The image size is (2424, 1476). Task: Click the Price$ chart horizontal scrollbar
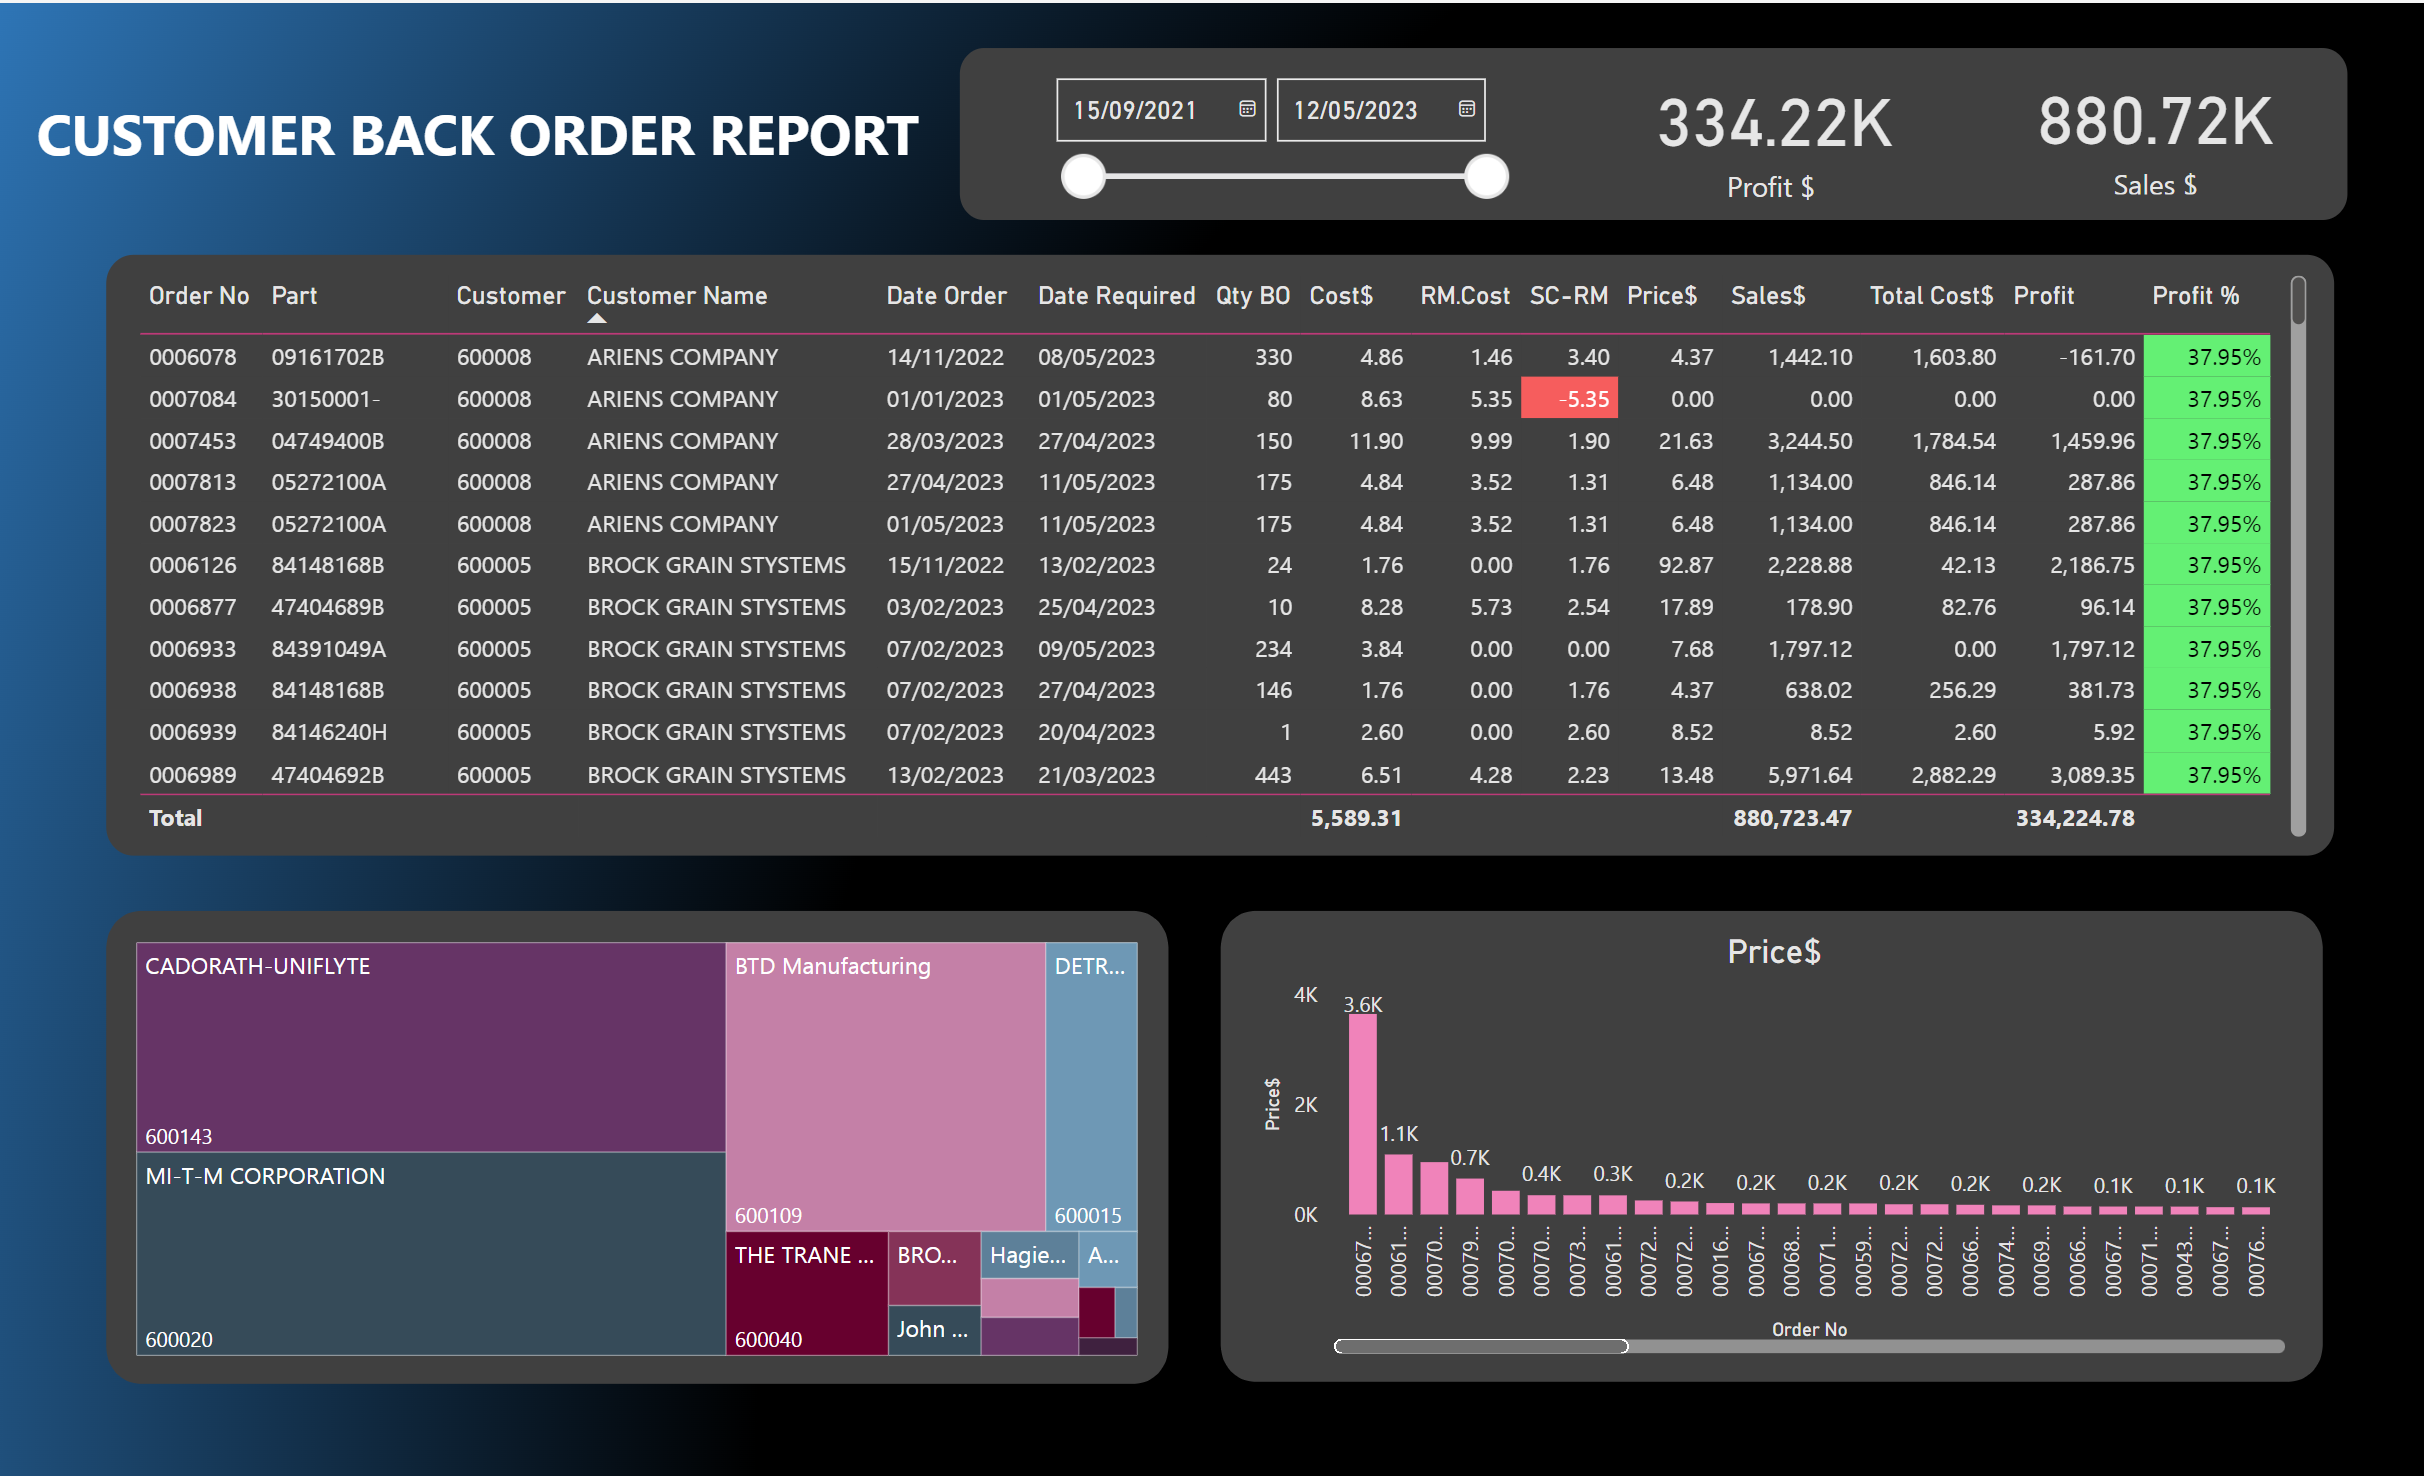click(1480, 1346)
